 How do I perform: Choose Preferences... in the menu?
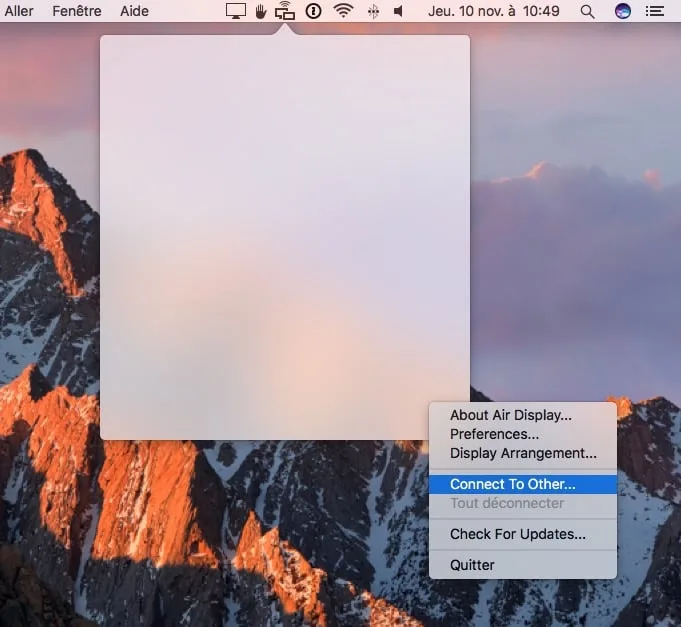(x=523, y=434)
